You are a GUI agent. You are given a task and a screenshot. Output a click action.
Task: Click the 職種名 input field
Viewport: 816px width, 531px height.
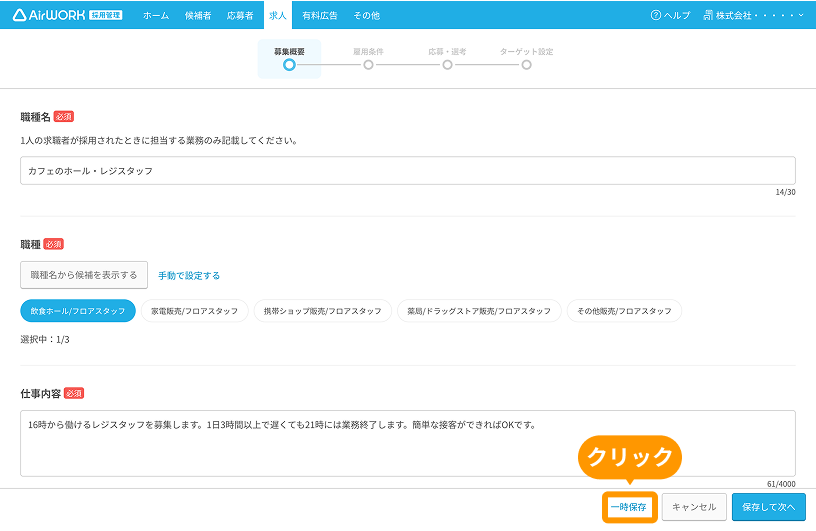(408, 171)
